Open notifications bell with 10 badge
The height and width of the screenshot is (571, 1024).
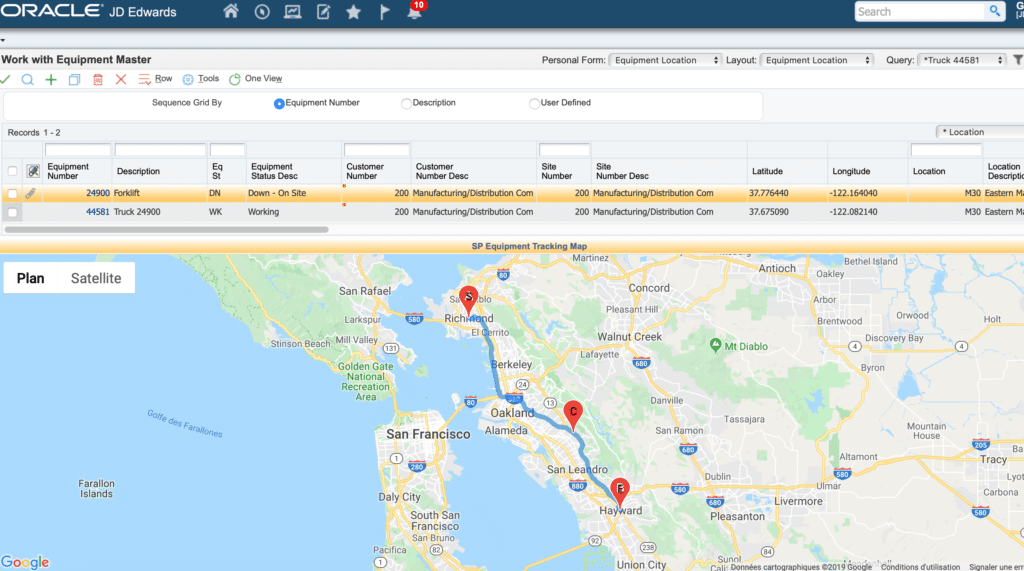[x=415, y=10]
